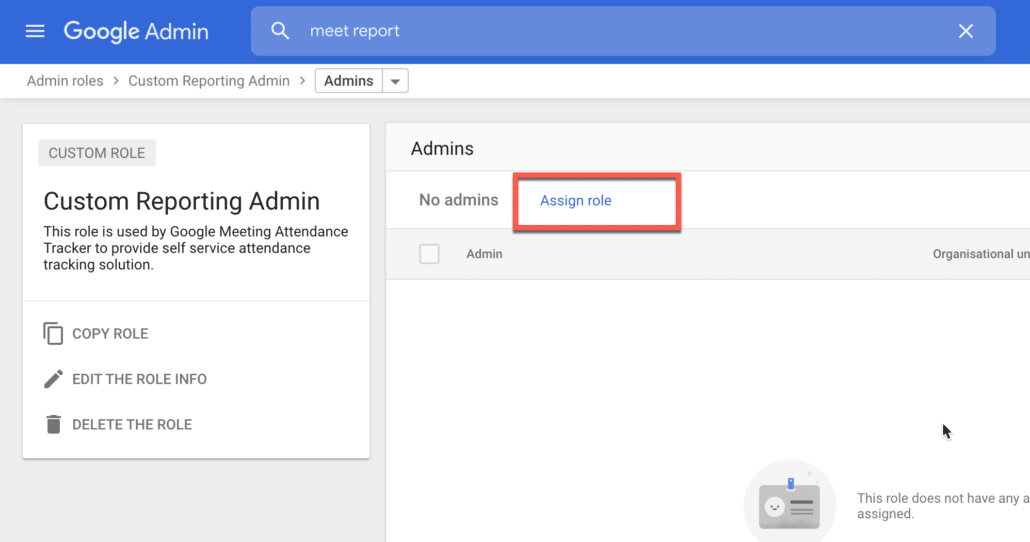The height and width of the screenshot is (542, 1030).
Task: Click COPY ROLE label
Action: (x=110, y=334)
